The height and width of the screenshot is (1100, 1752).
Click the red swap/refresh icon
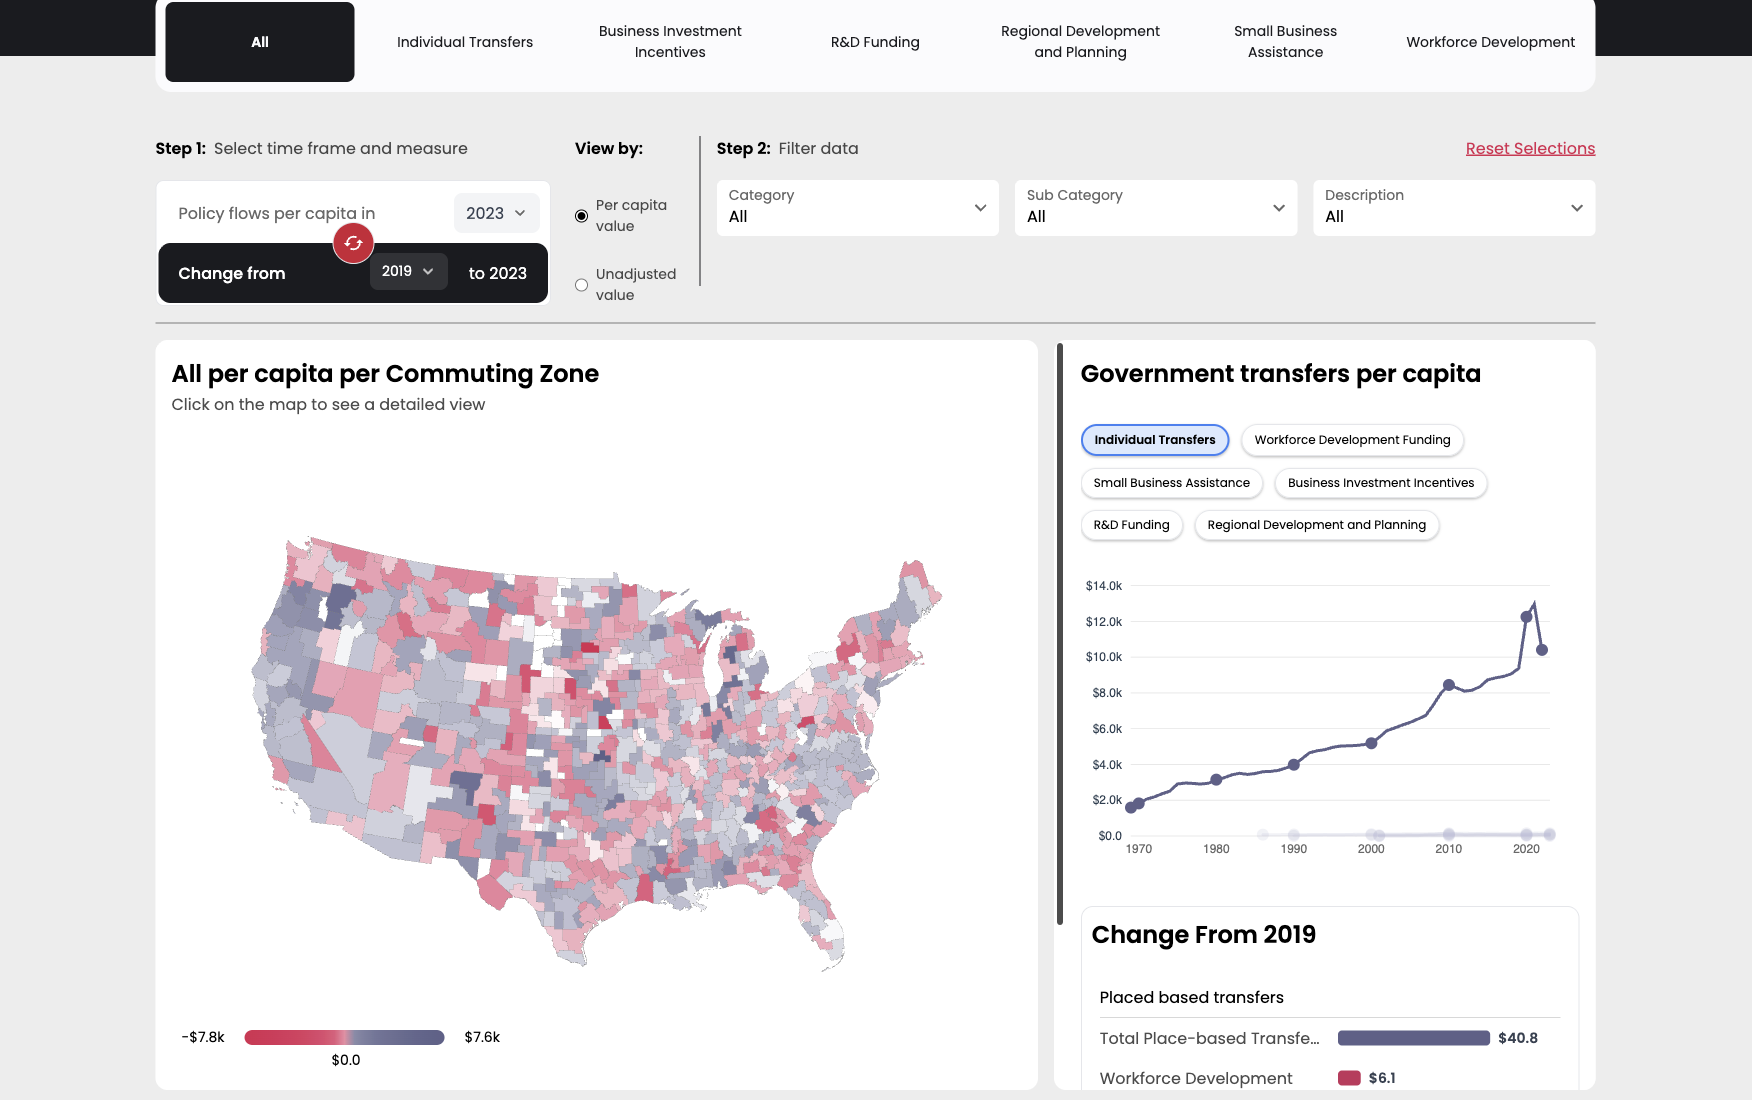(x=353, y=243)
